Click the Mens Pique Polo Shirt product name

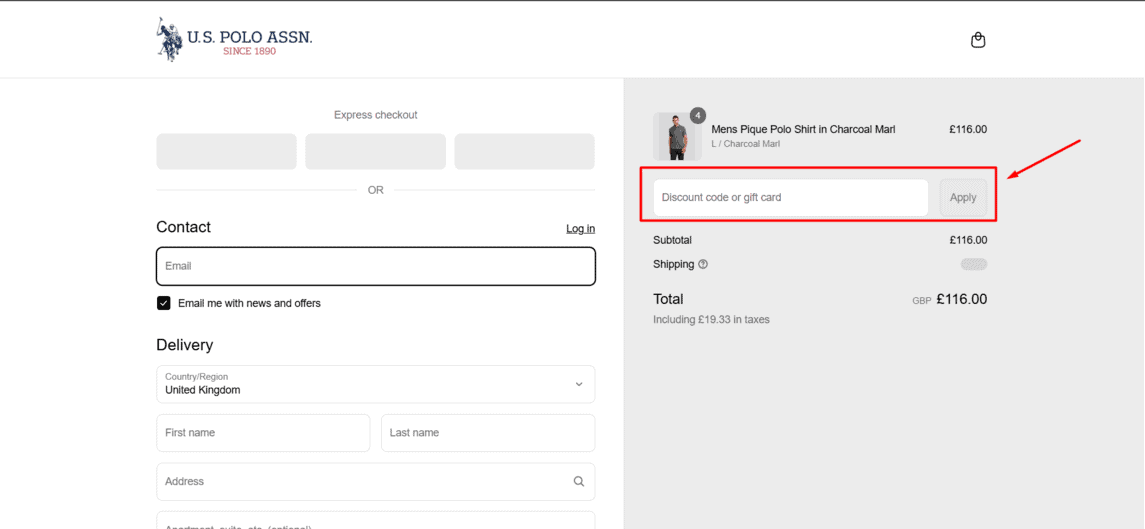tap(803, 129)
